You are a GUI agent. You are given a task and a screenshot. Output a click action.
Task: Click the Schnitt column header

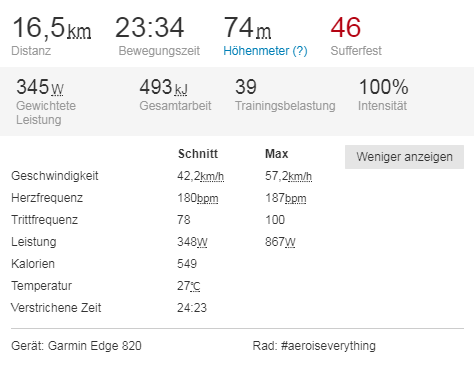click(198, 154)
